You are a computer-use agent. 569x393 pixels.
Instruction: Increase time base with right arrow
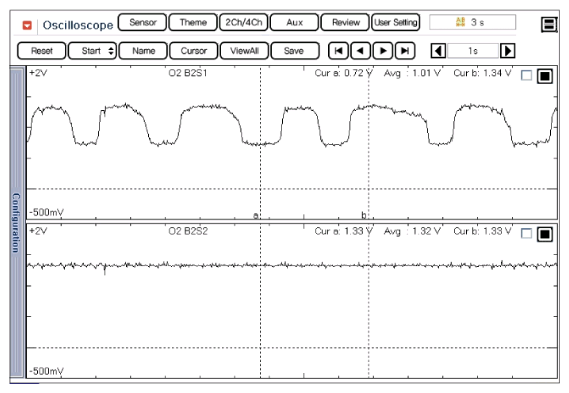(x=508, y=51)
